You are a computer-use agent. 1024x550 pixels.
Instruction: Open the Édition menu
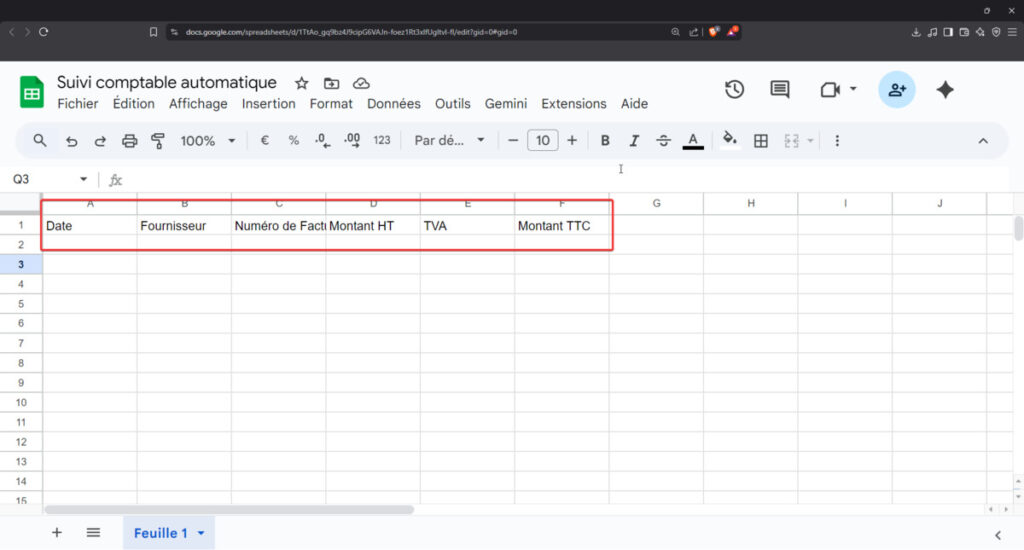(134, 104)
